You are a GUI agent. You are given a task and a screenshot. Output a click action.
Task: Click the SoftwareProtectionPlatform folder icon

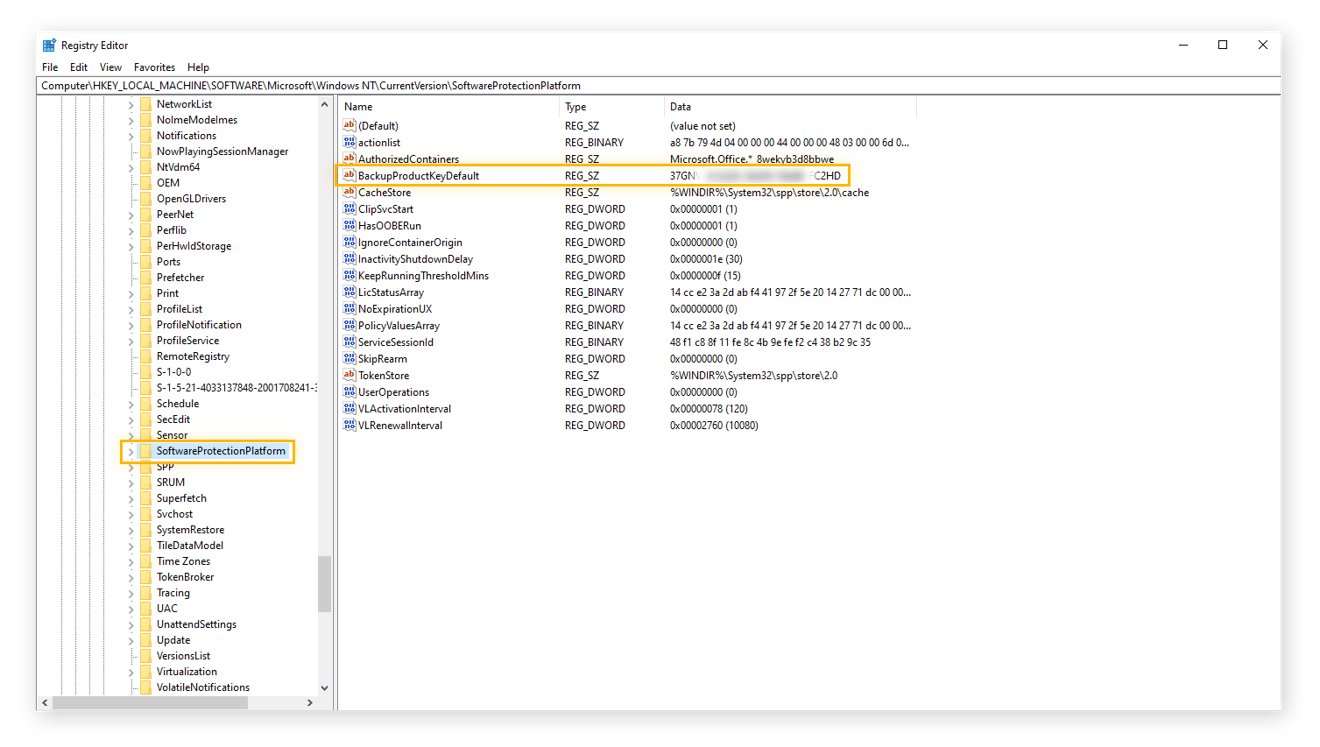click(x=146, y=451)
